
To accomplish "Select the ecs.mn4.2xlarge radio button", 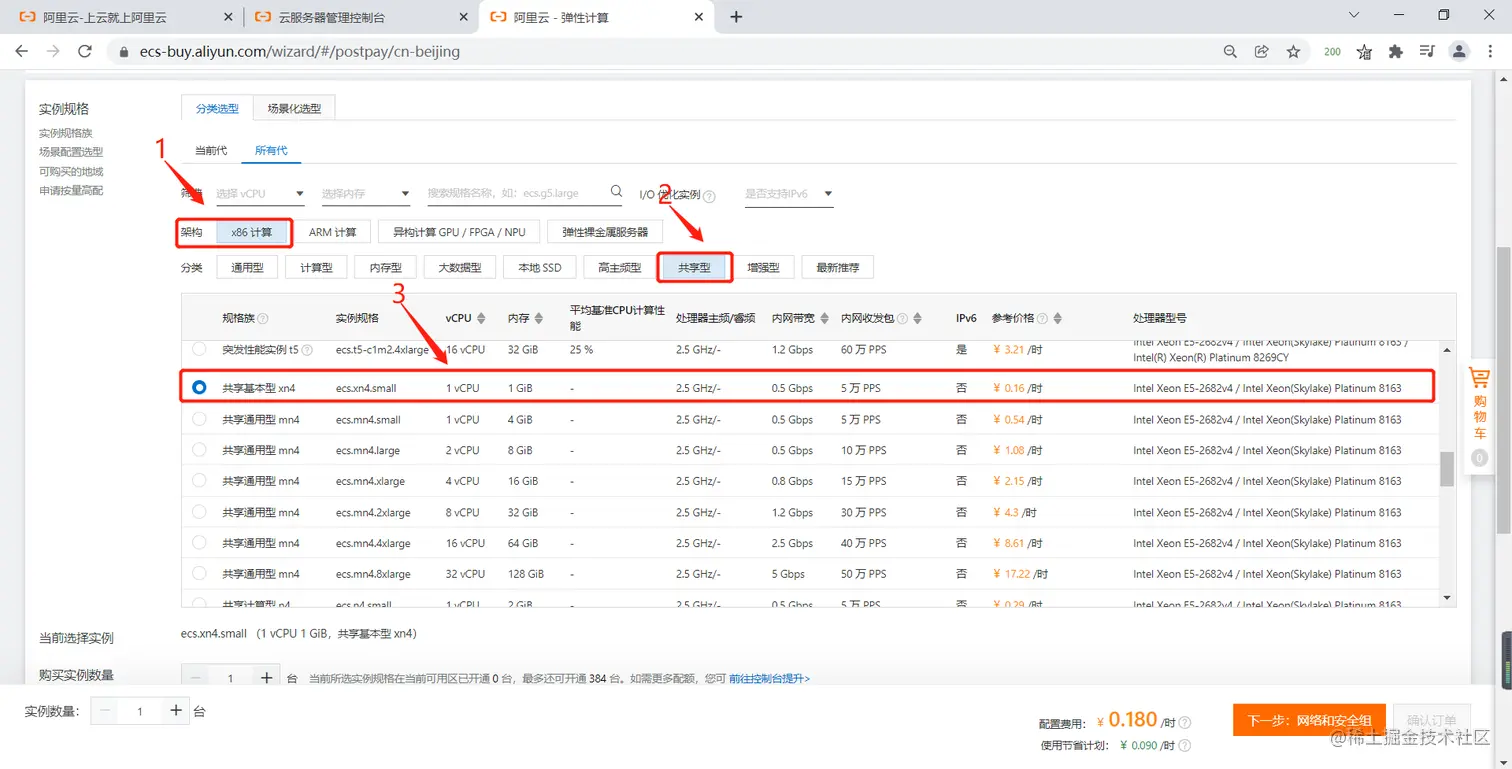I will [199, 512].
